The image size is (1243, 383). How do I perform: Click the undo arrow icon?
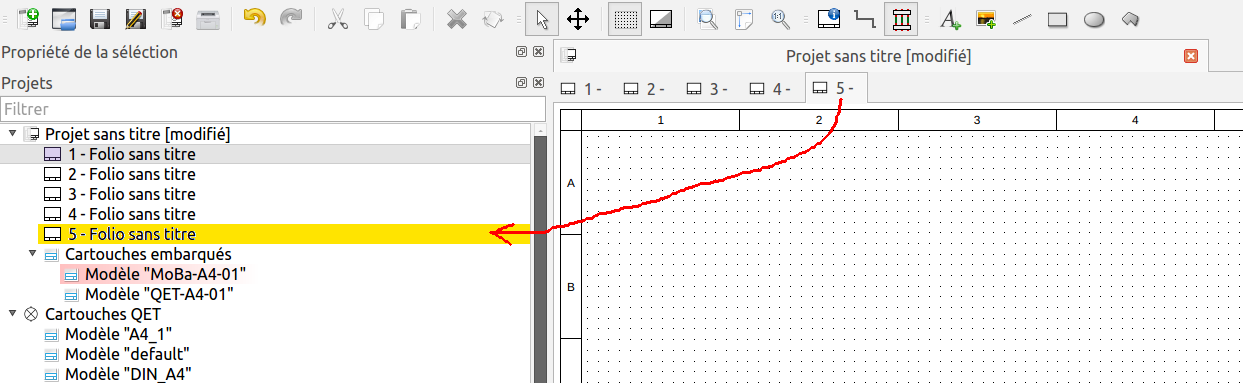click(x=255, y=18)
